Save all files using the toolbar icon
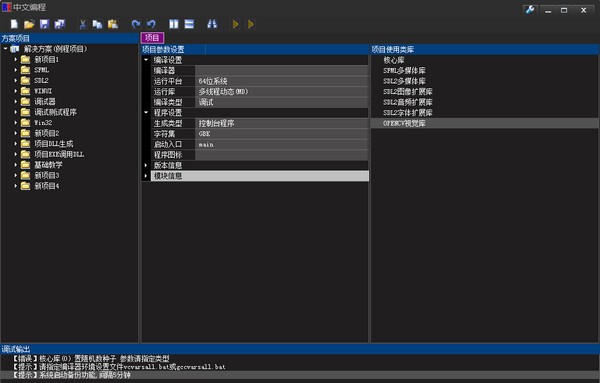Screen dimensions: 600x383 click(x=60, y=24)
